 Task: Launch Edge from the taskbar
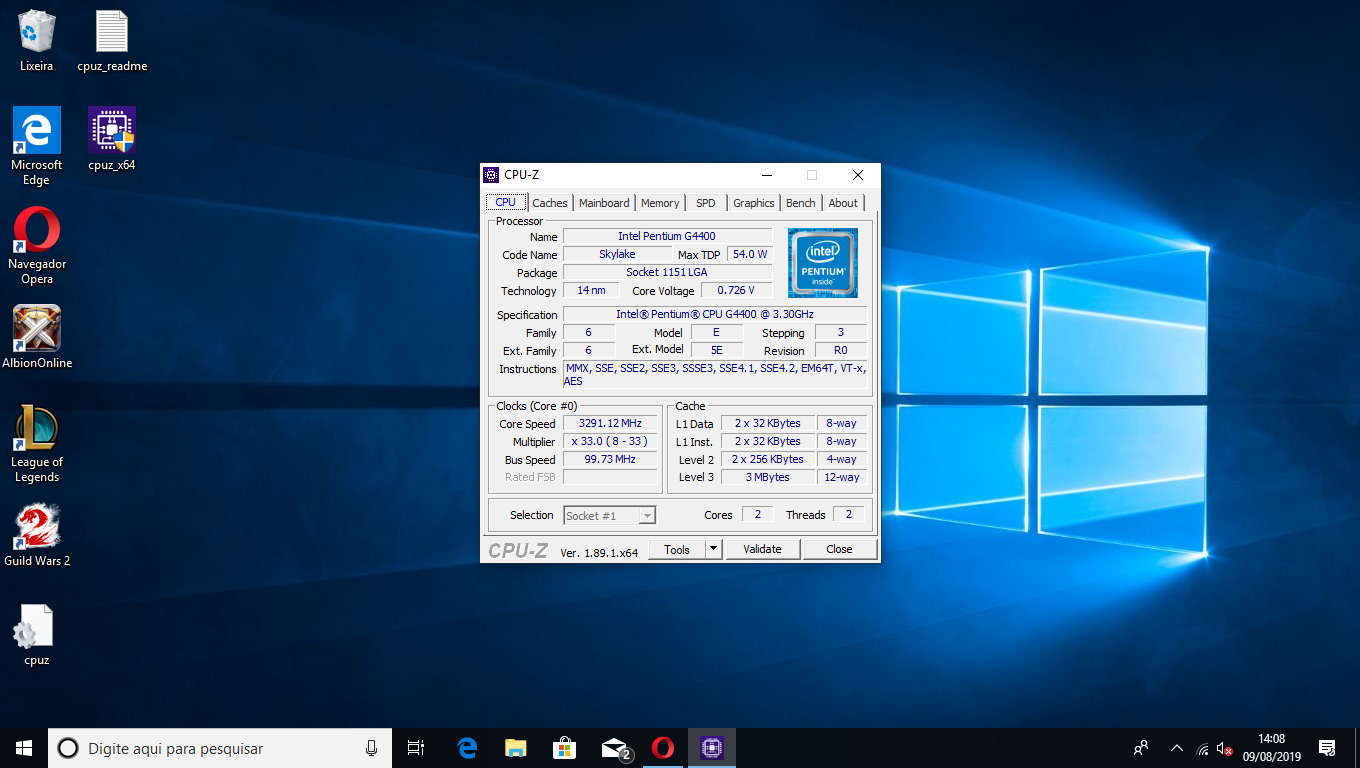click(467, 748)
